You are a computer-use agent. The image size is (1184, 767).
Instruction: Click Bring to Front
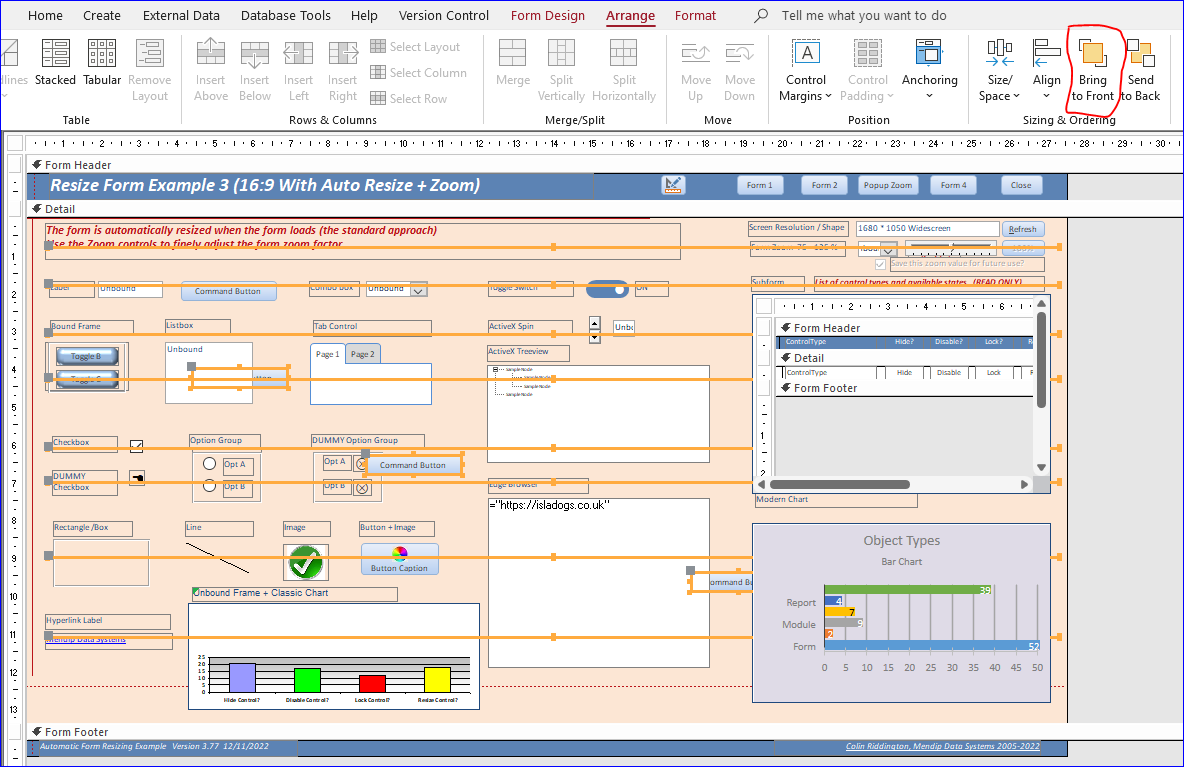1093,70
